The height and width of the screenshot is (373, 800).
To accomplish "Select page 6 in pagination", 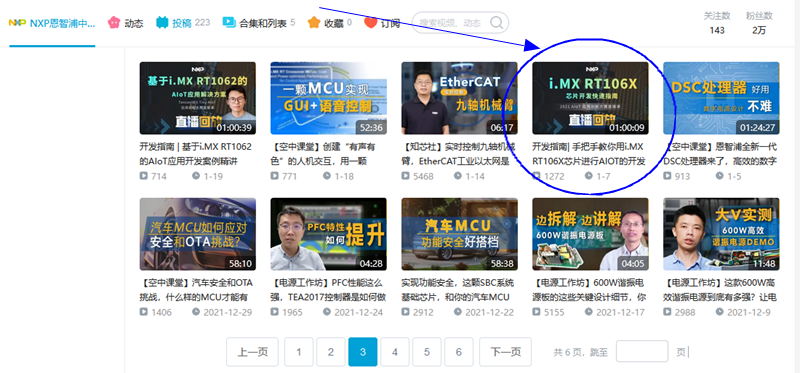I will pos(459,352).
